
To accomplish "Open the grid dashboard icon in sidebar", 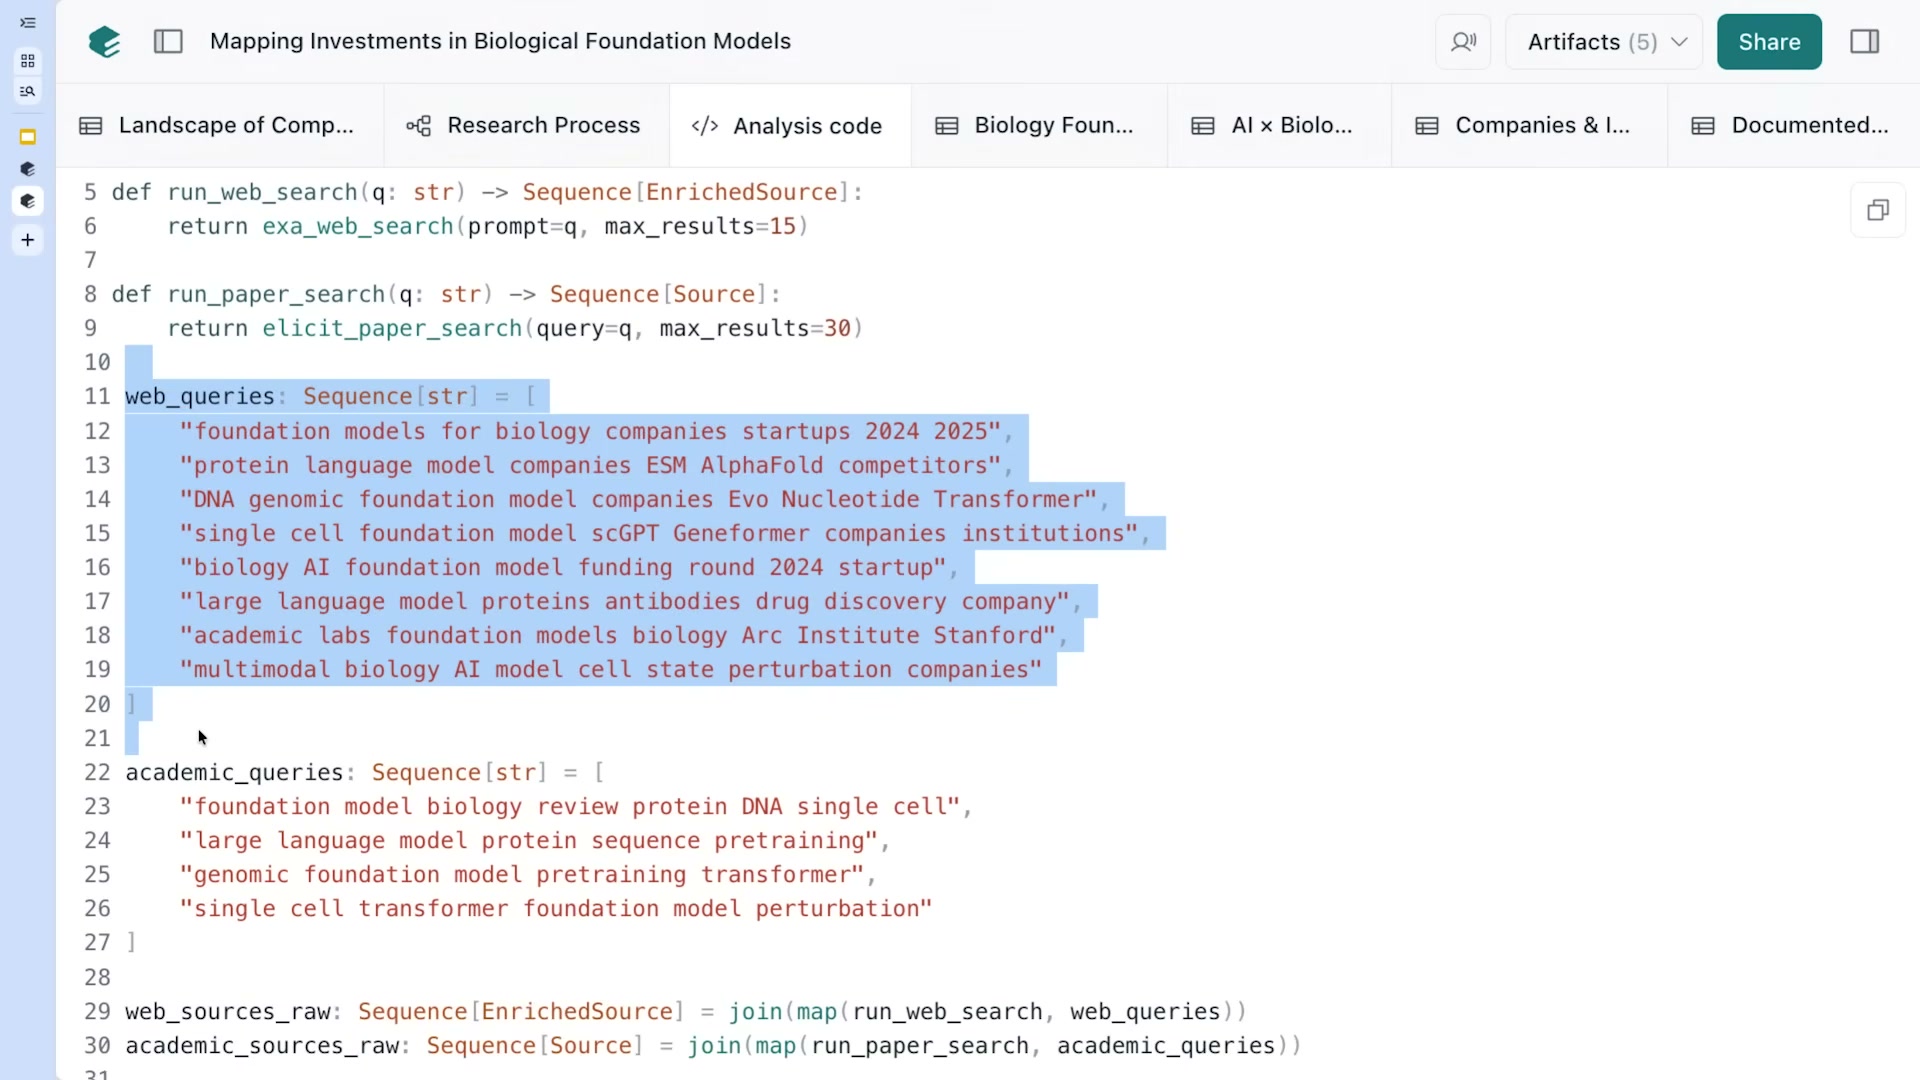I will tap(28, 61).
